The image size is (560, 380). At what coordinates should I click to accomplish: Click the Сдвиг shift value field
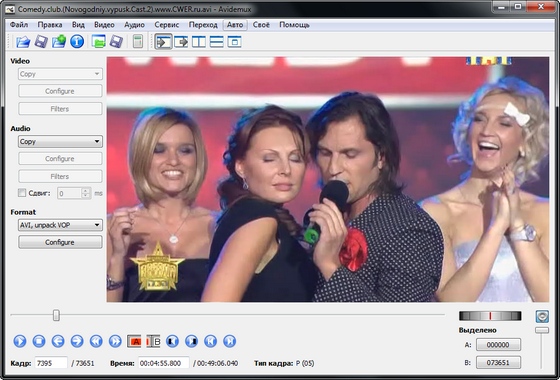point(70,194)
